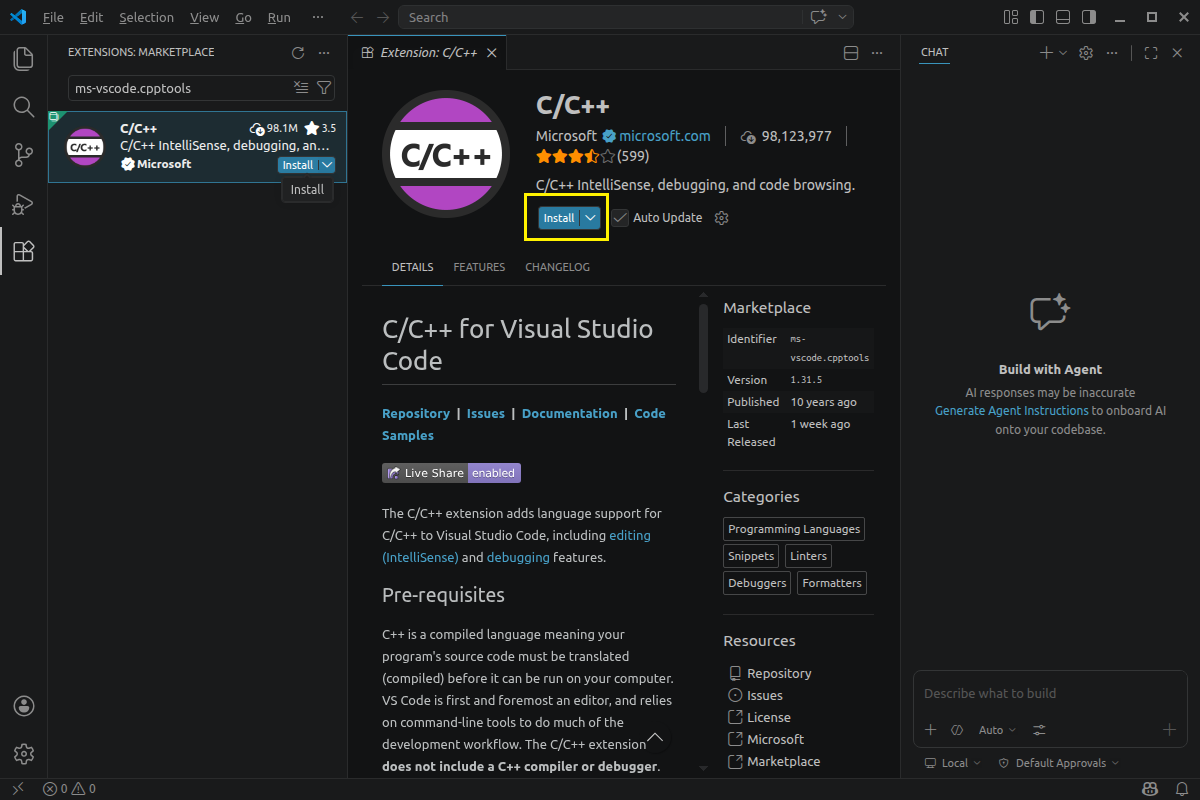Open the Auto model picker dropdown
1200x800 pixels.
coord(997,730)
